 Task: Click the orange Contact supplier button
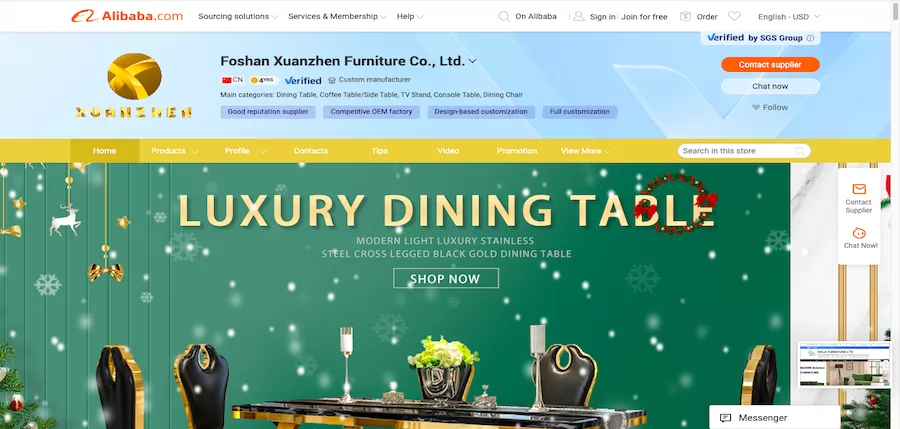[770, 64]
